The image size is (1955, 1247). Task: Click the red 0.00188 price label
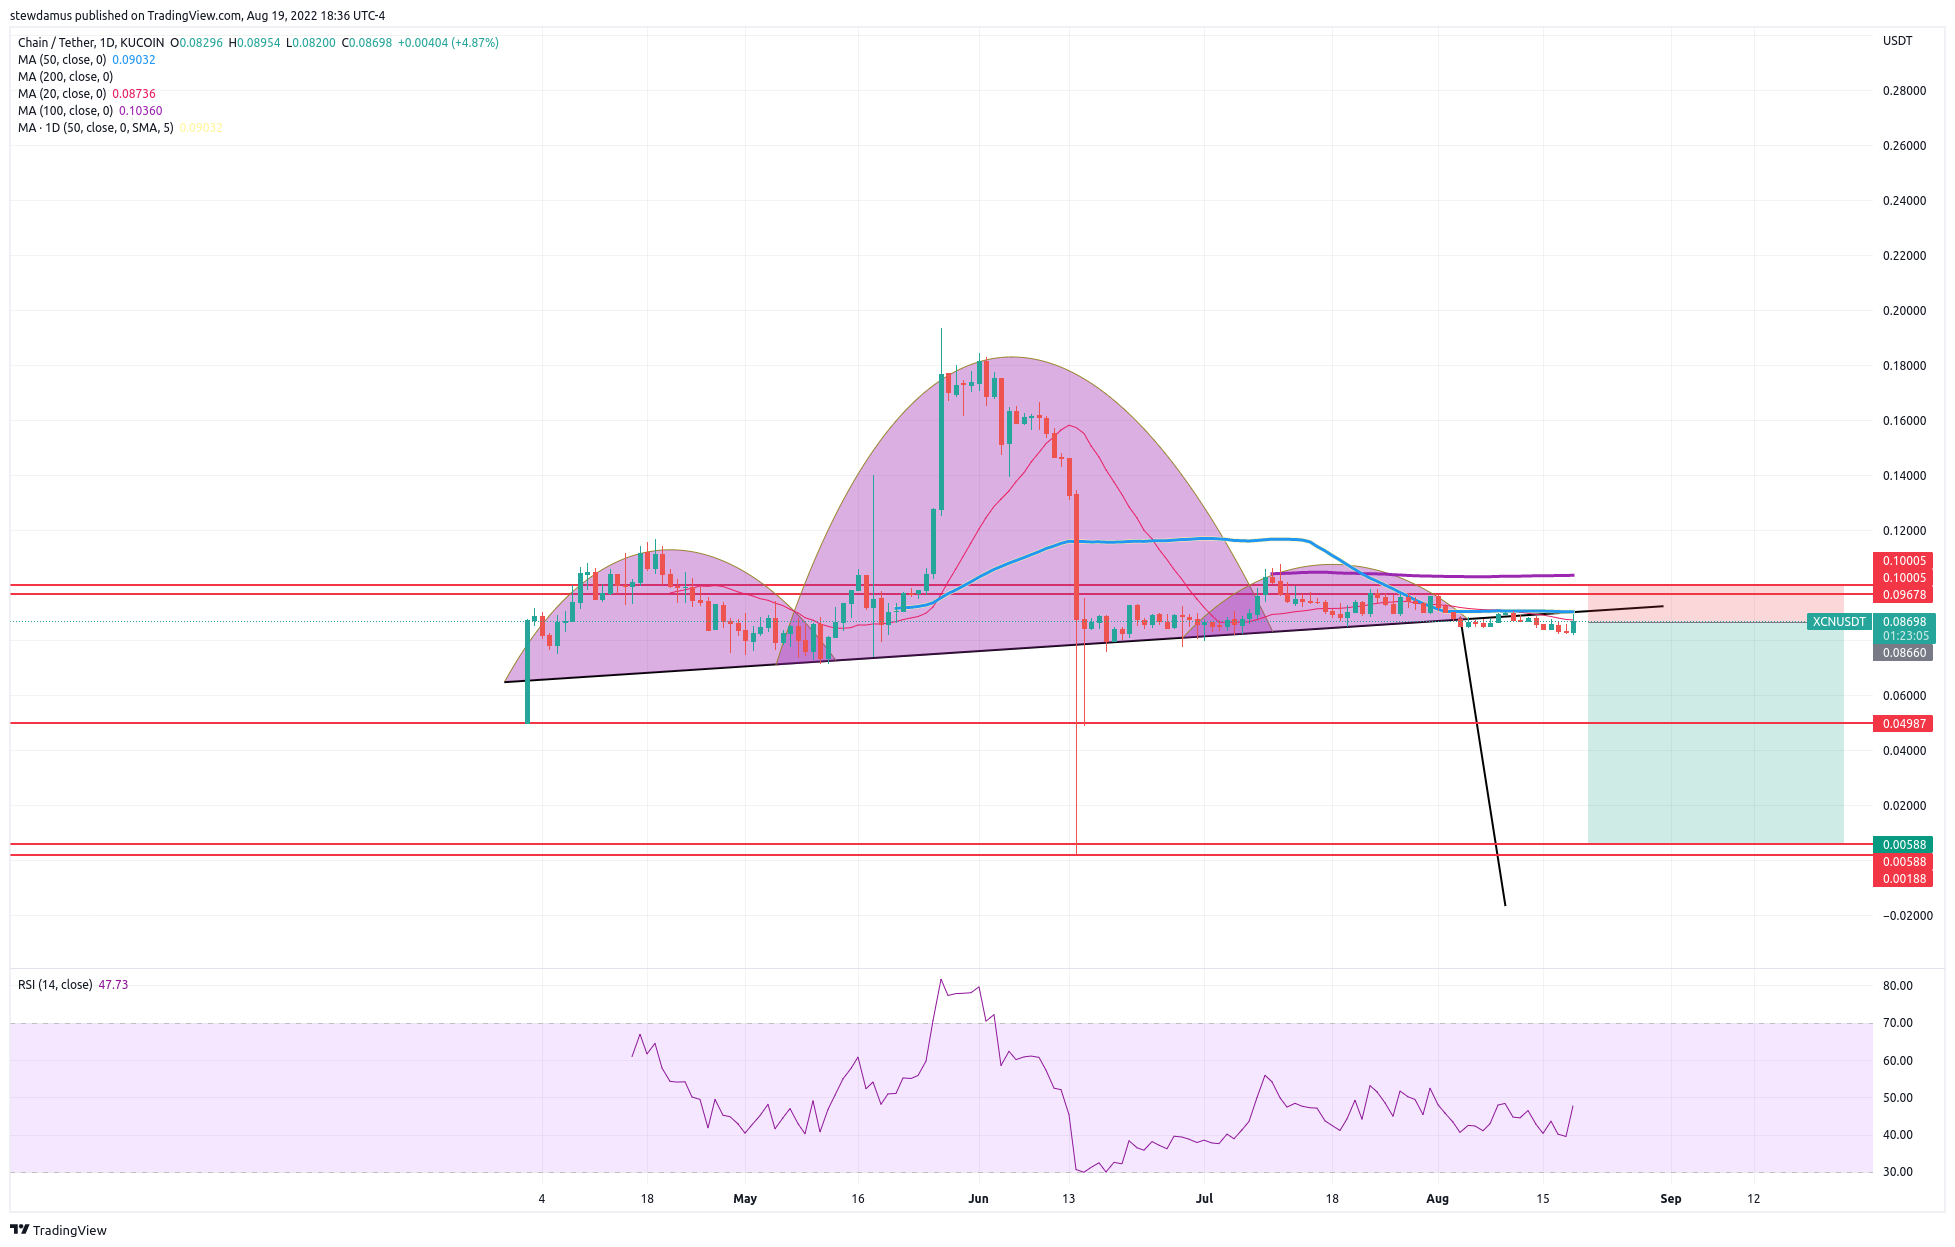1904,879
